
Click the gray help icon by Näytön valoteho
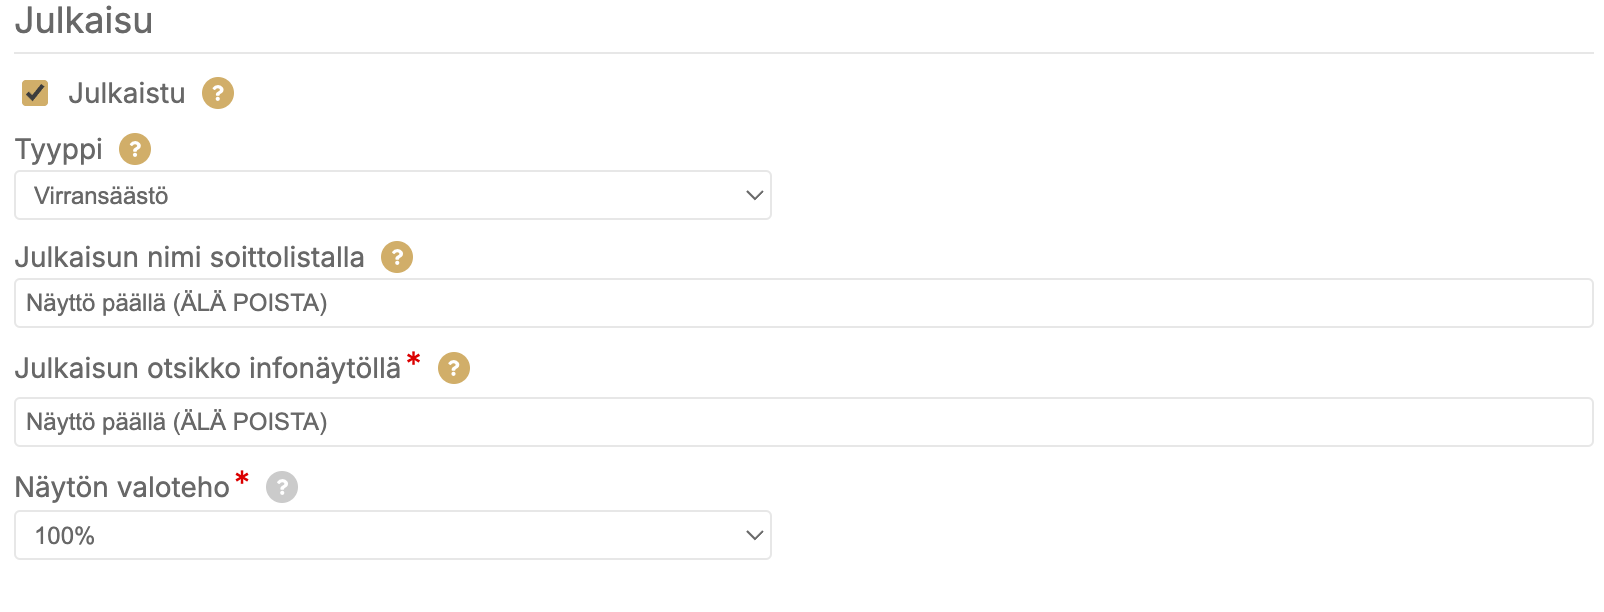pos(282,487)
